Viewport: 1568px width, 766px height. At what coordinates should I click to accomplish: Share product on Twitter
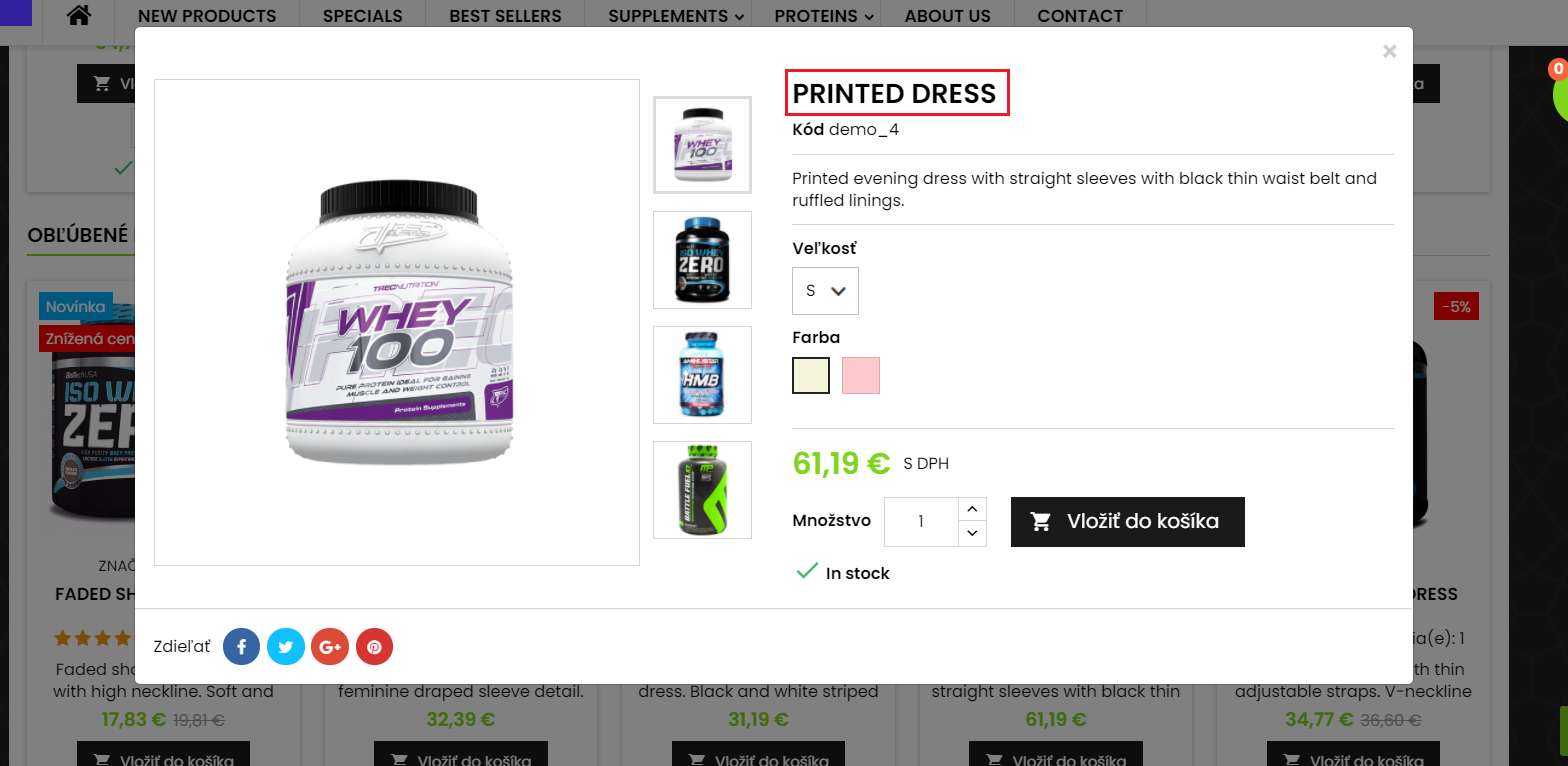285,647
